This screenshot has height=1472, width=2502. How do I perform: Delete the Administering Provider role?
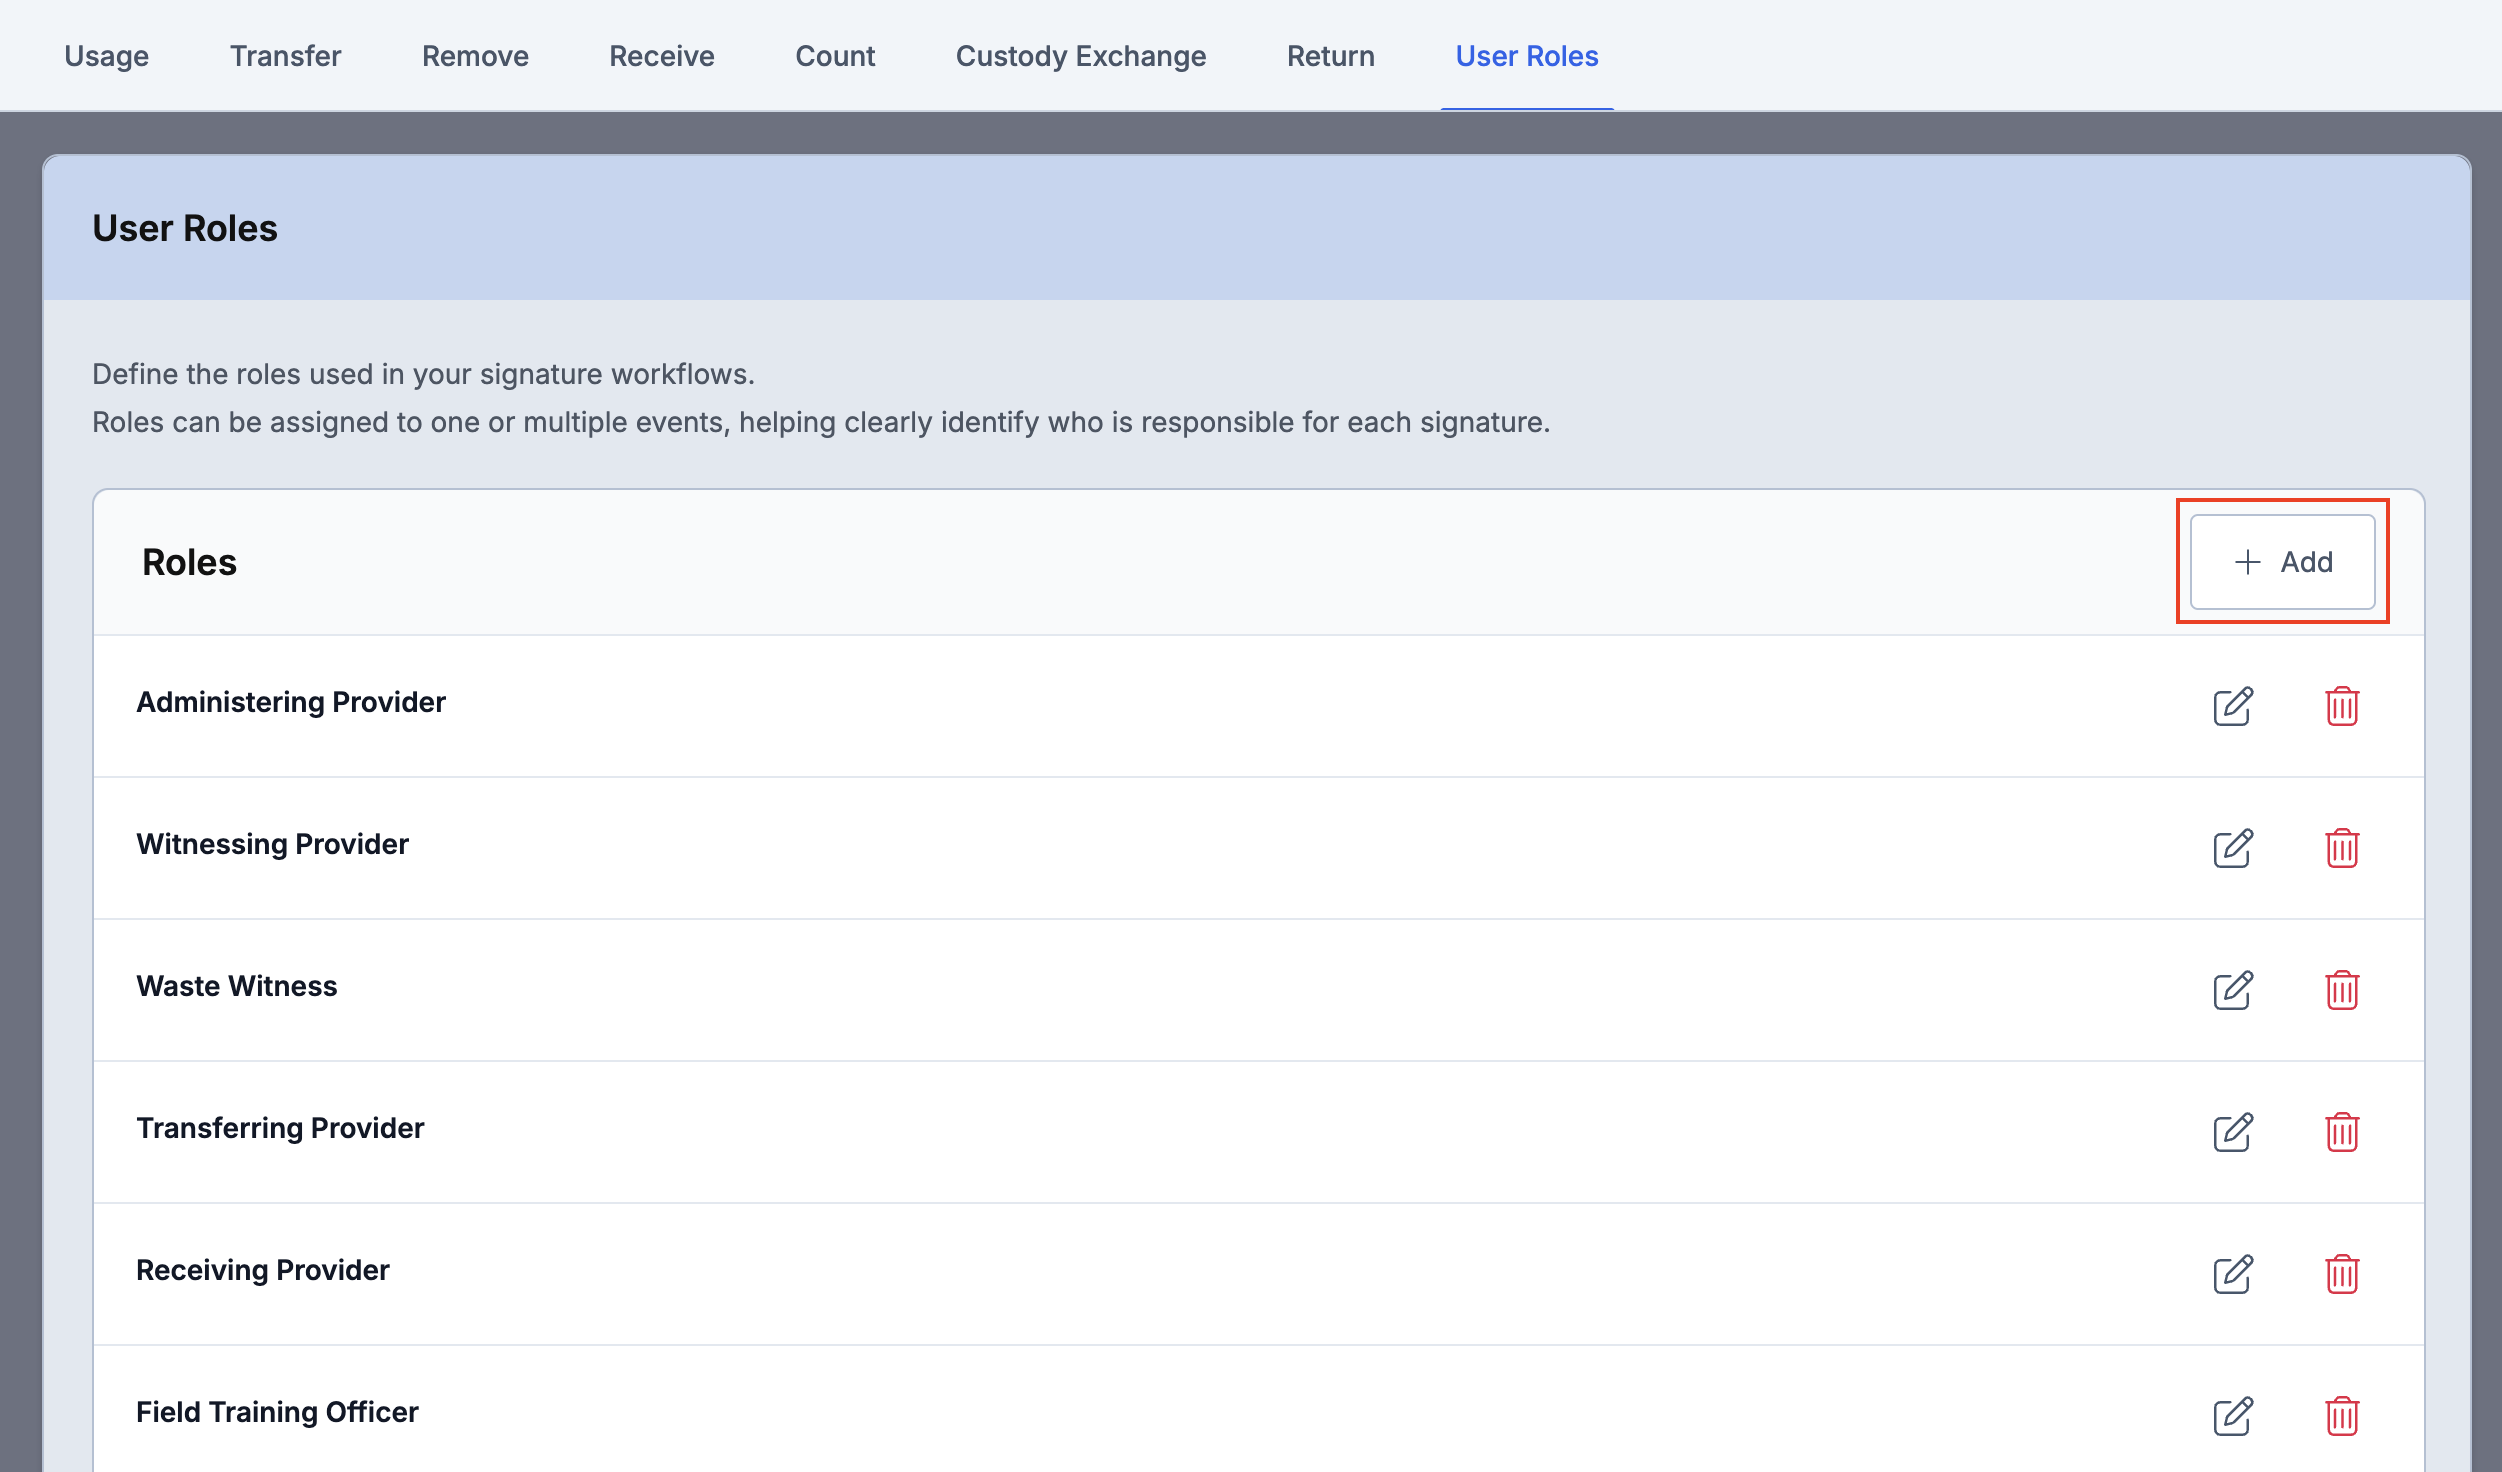pyautogui.click(x=2342, y=706)
